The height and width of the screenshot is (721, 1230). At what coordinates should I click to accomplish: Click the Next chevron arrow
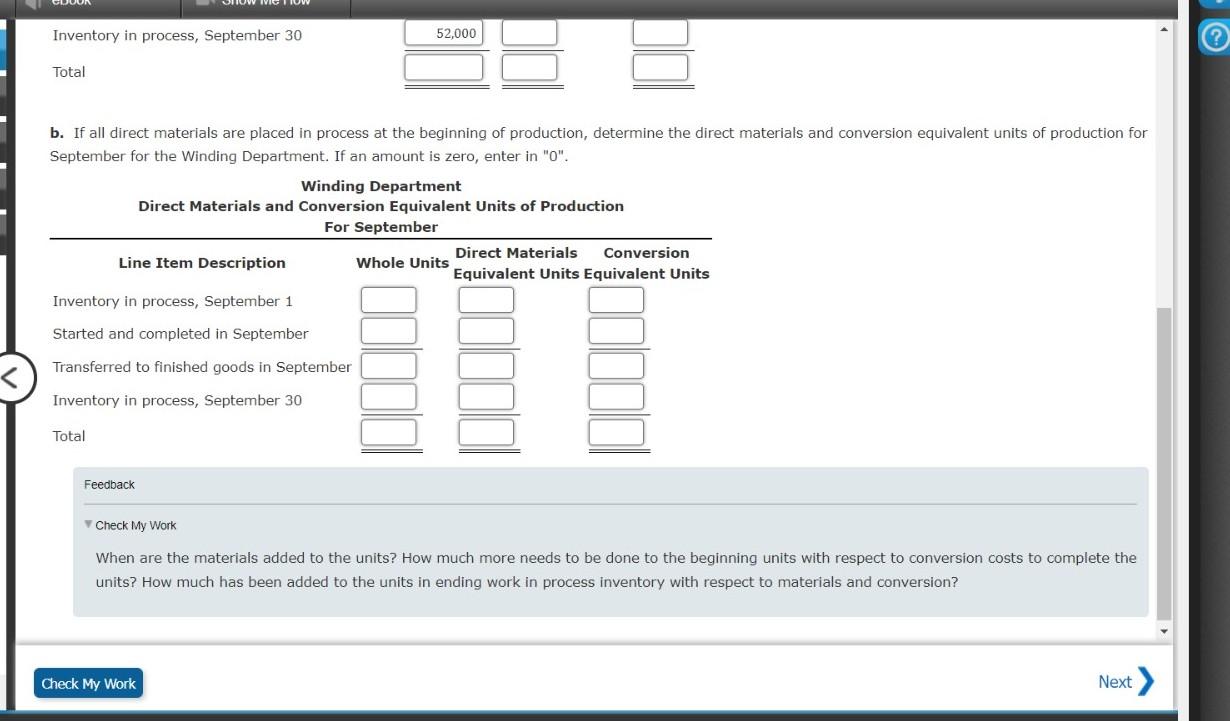(x=1146, y=682)
